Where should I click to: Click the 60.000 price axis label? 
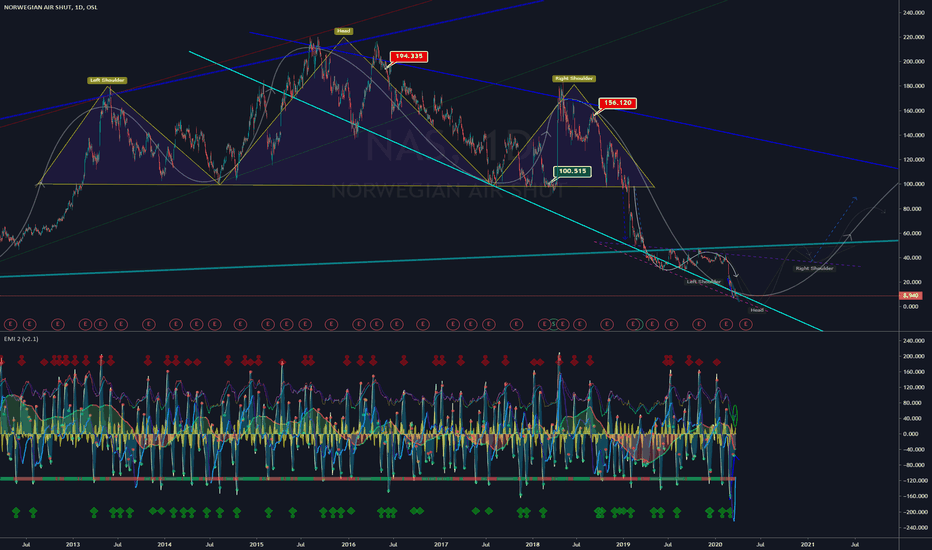(914, 233)
